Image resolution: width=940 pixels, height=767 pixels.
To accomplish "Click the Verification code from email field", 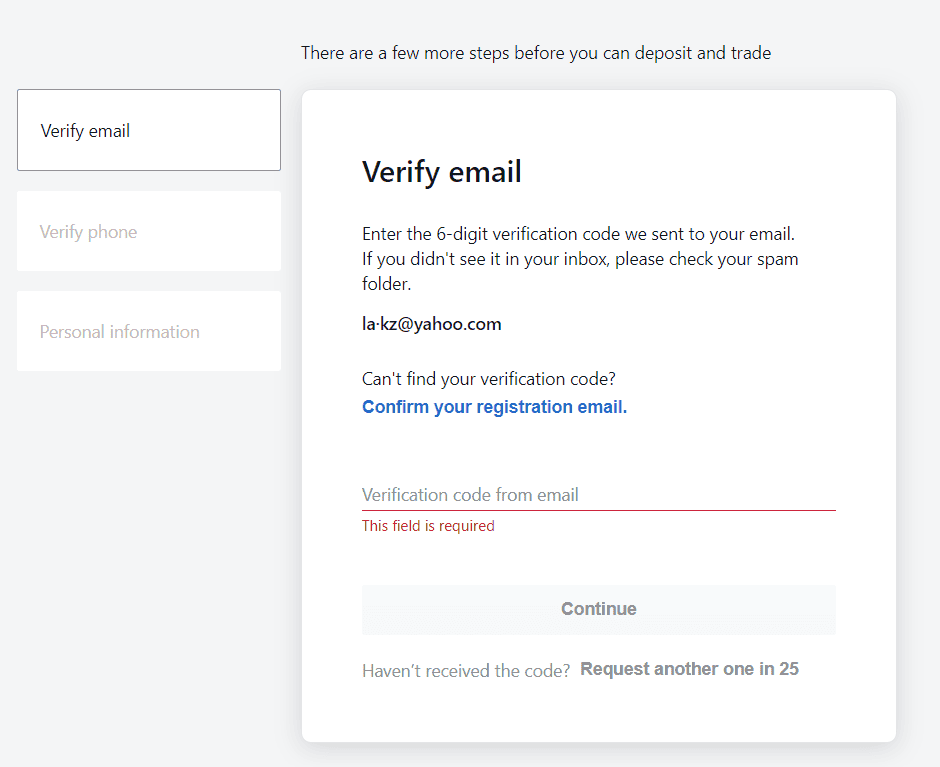I will (598, 495).
